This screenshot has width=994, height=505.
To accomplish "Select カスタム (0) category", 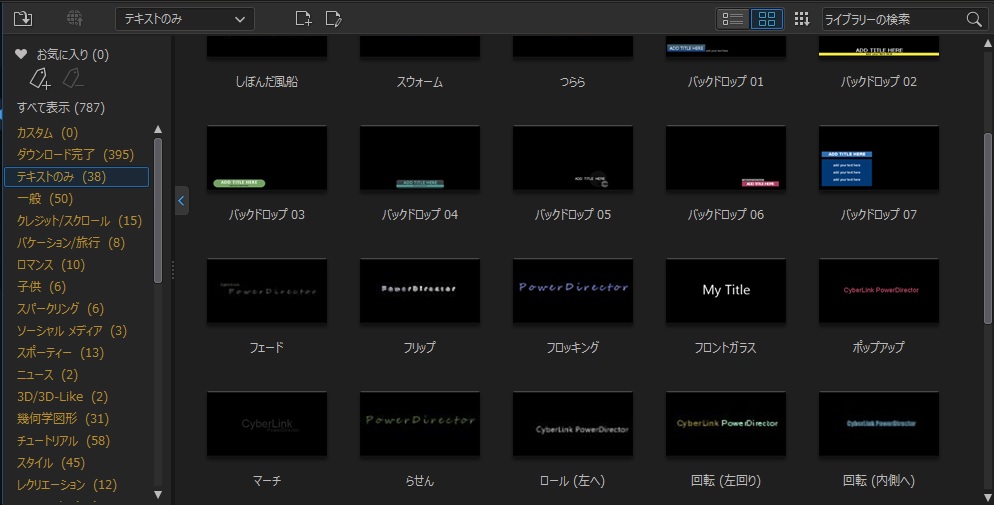I will [x=48, y=132].
